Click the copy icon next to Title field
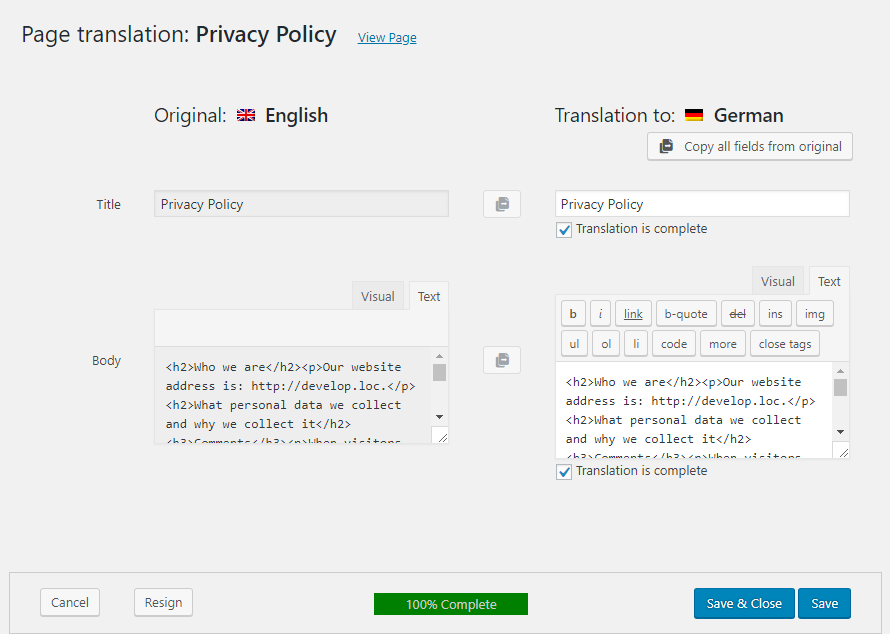Image resolution: width=890 pixels, height=634 pixels. (x=502, y=204)
